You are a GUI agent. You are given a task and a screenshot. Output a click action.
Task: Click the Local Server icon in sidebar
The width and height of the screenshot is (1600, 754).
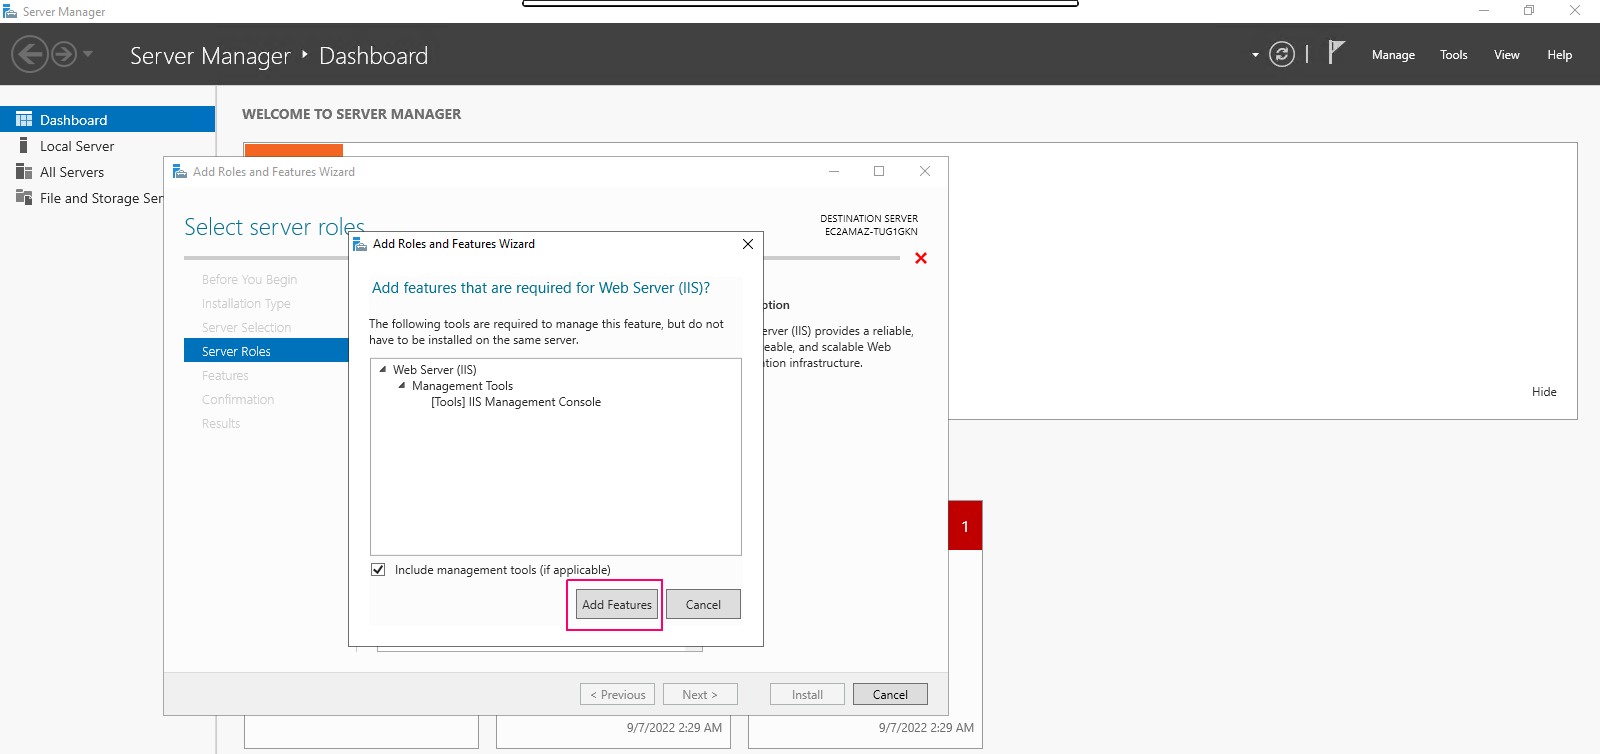(x=24, y=145)
